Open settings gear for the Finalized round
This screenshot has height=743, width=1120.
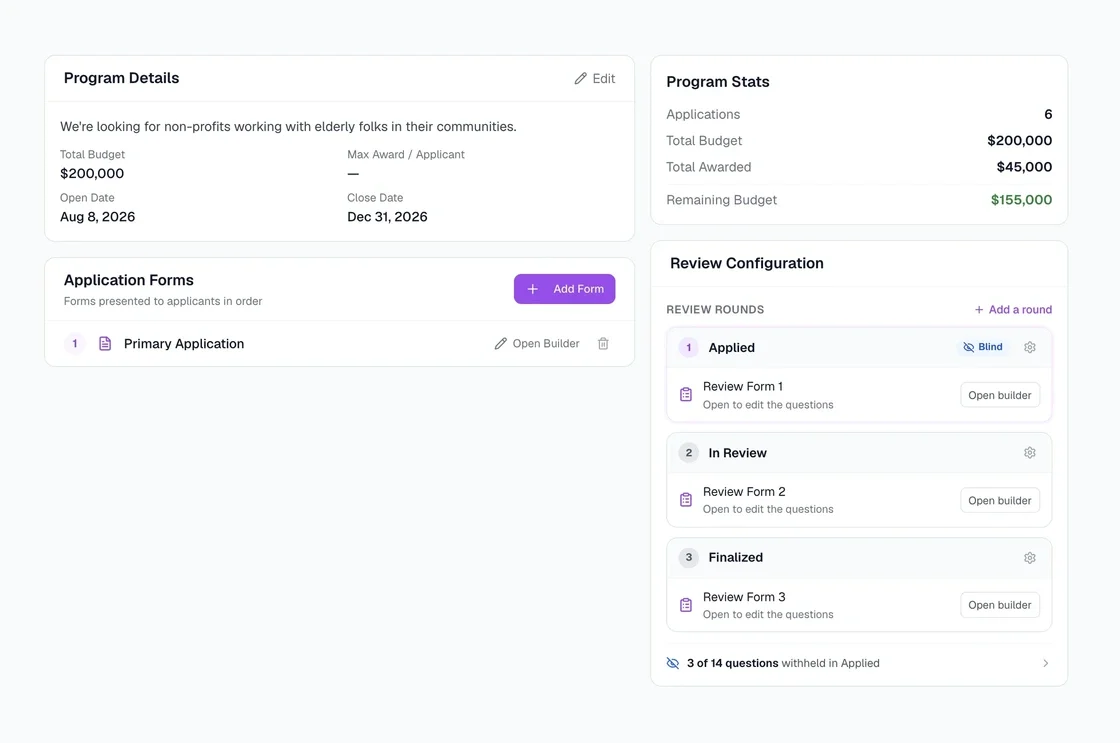[1029, 558]
